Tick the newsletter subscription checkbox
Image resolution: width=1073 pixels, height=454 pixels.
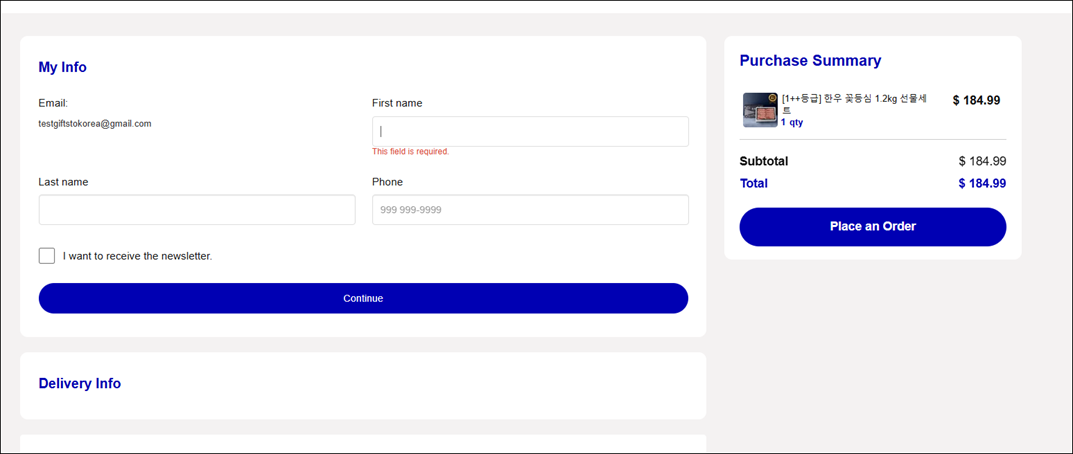47,256
